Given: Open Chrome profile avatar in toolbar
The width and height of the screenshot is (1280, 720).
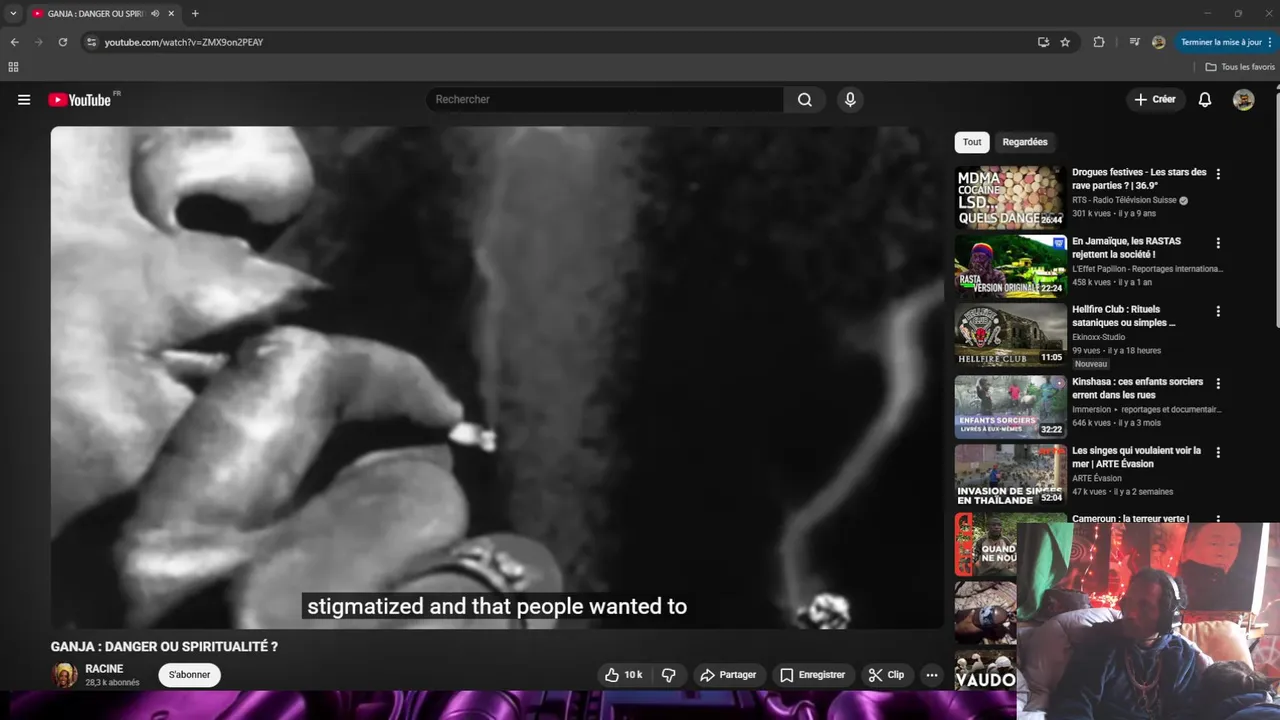Looking at the screenshot, I should 1158,42.
